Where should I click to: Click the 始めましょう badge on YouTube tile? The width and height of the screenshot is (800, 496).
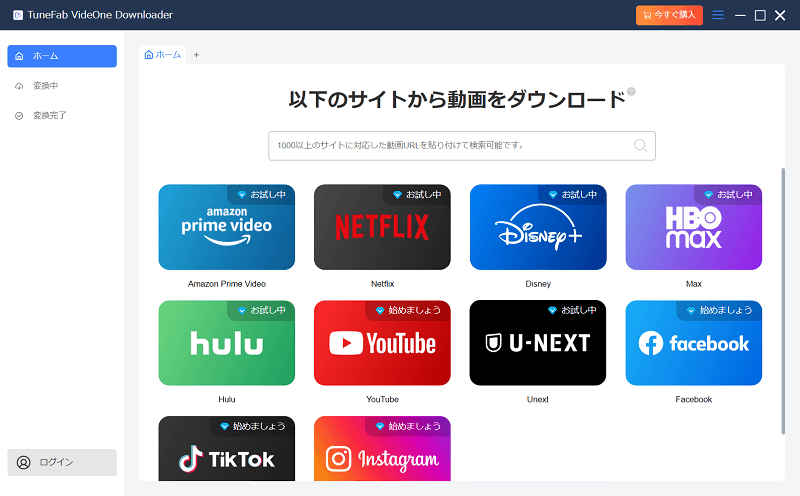pyautogui.click(x=409, y=310)
